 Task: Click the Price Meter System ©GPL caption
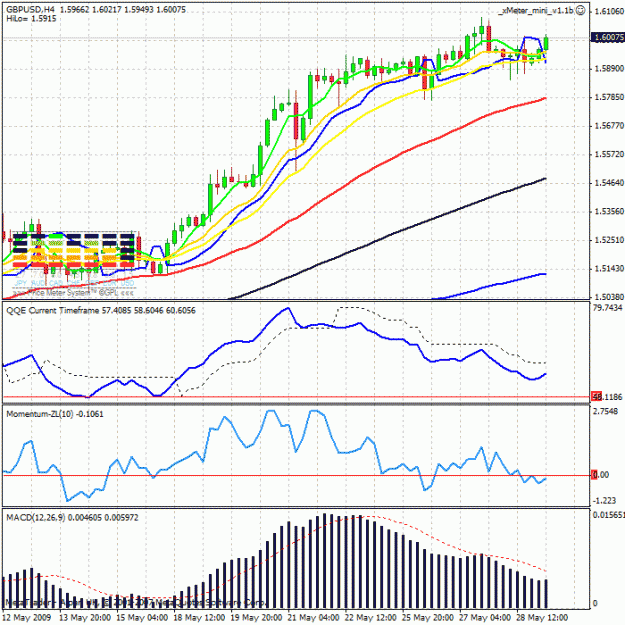coord(74,293)
